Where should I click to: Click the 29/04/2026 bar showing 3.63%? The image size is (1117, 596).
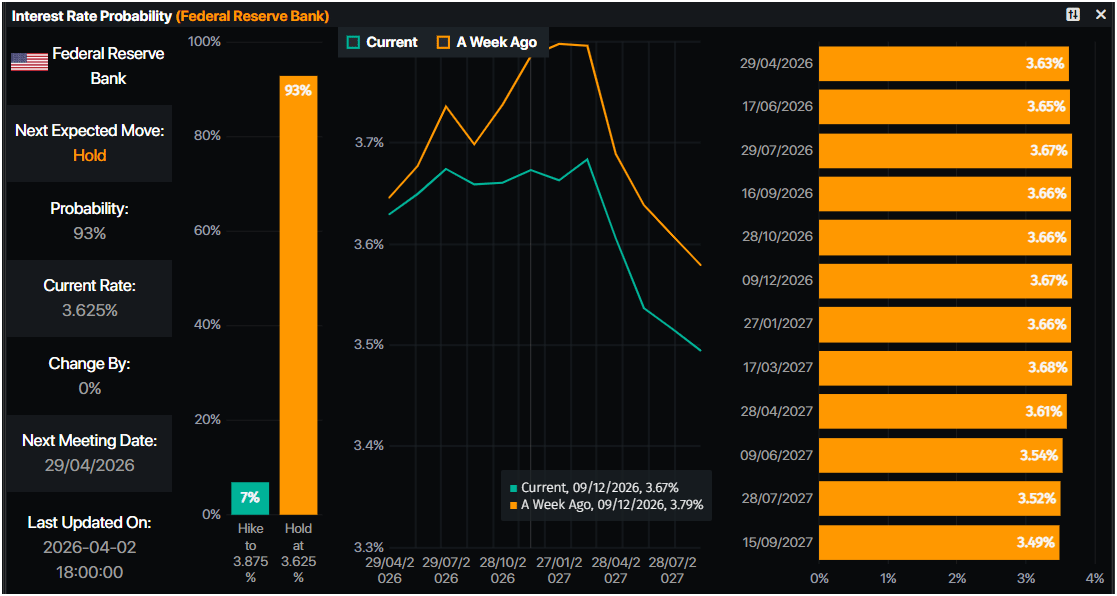coord(944,63)
